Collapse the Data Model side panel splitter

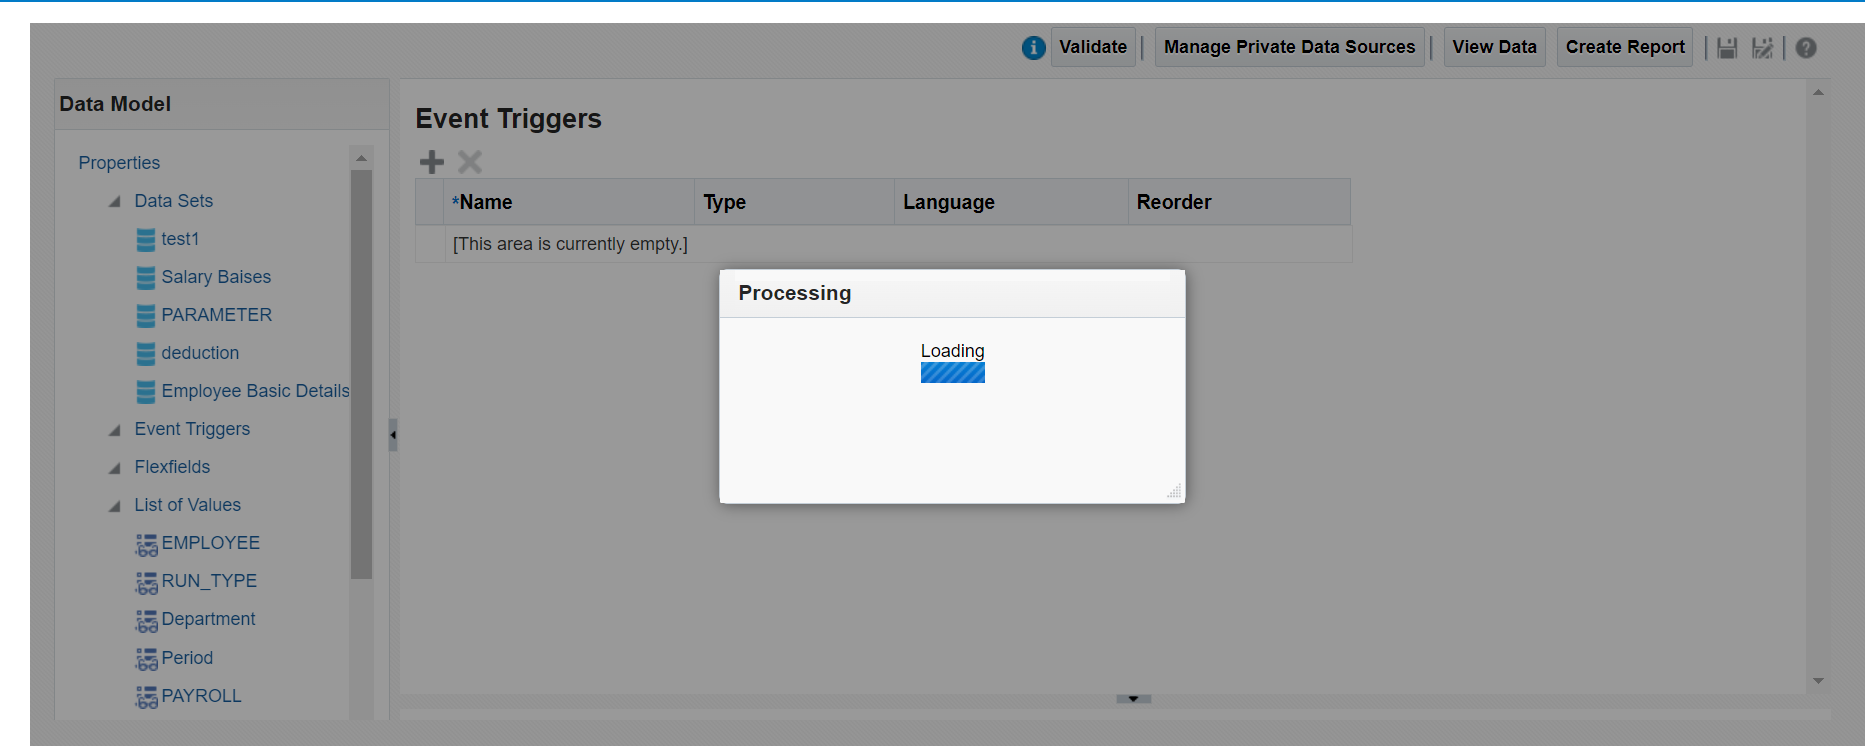pos(393,435)
